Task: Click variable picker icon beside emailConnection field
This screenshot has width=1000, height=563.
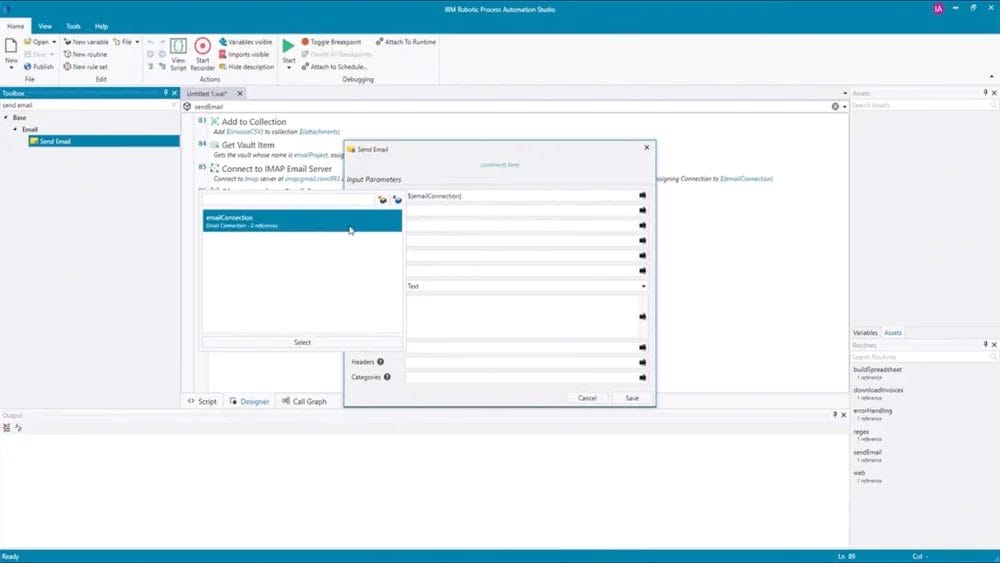Action: point(642,196)
